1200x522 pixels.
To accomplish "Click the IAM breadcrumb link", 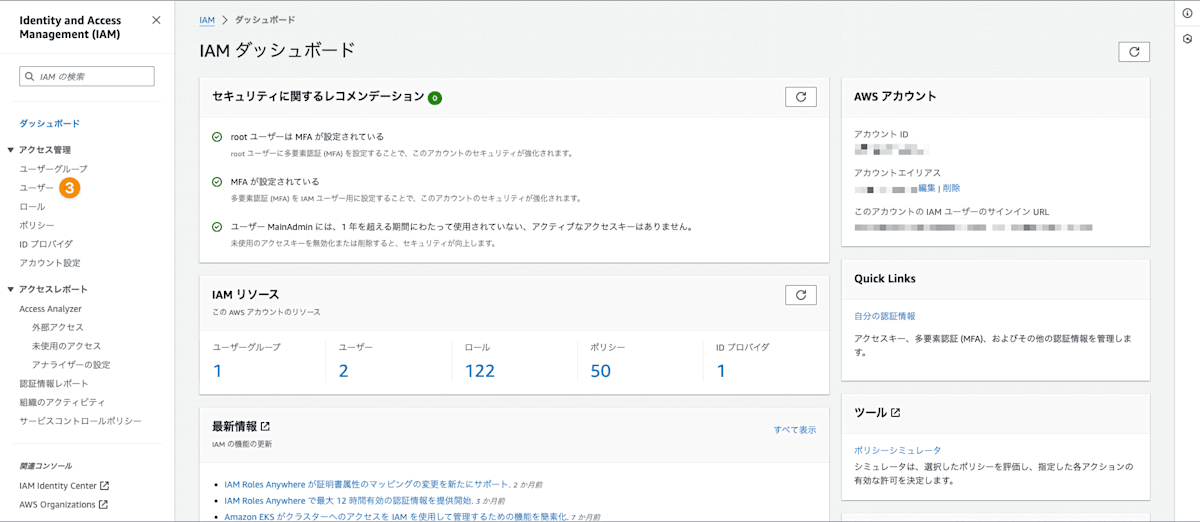I will (x=207, y=20).
